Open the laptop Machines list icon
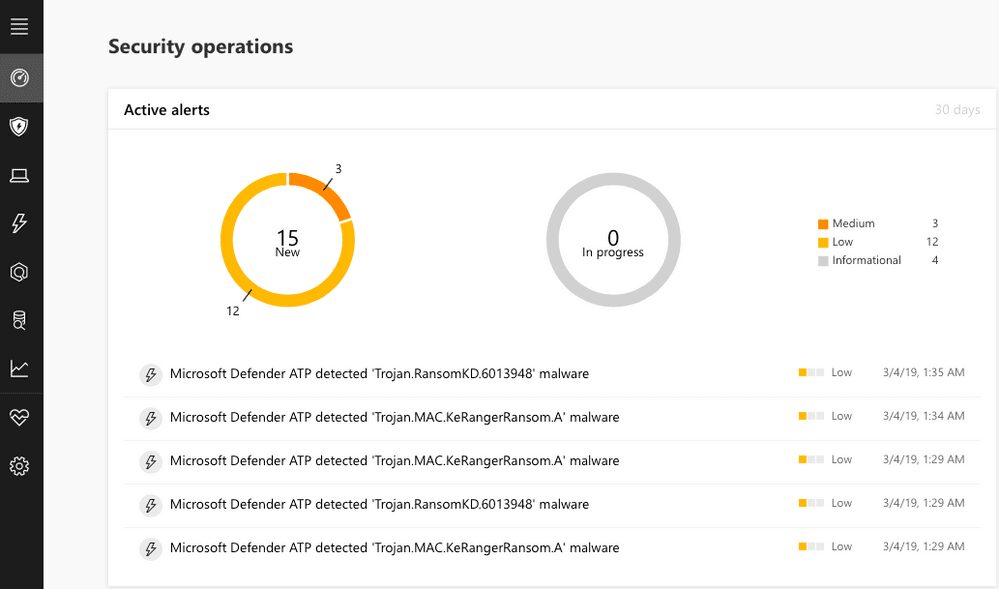Image resolution: width=999 pixels, height=589 pixels. pyautogui.click(x=19, y=176)
